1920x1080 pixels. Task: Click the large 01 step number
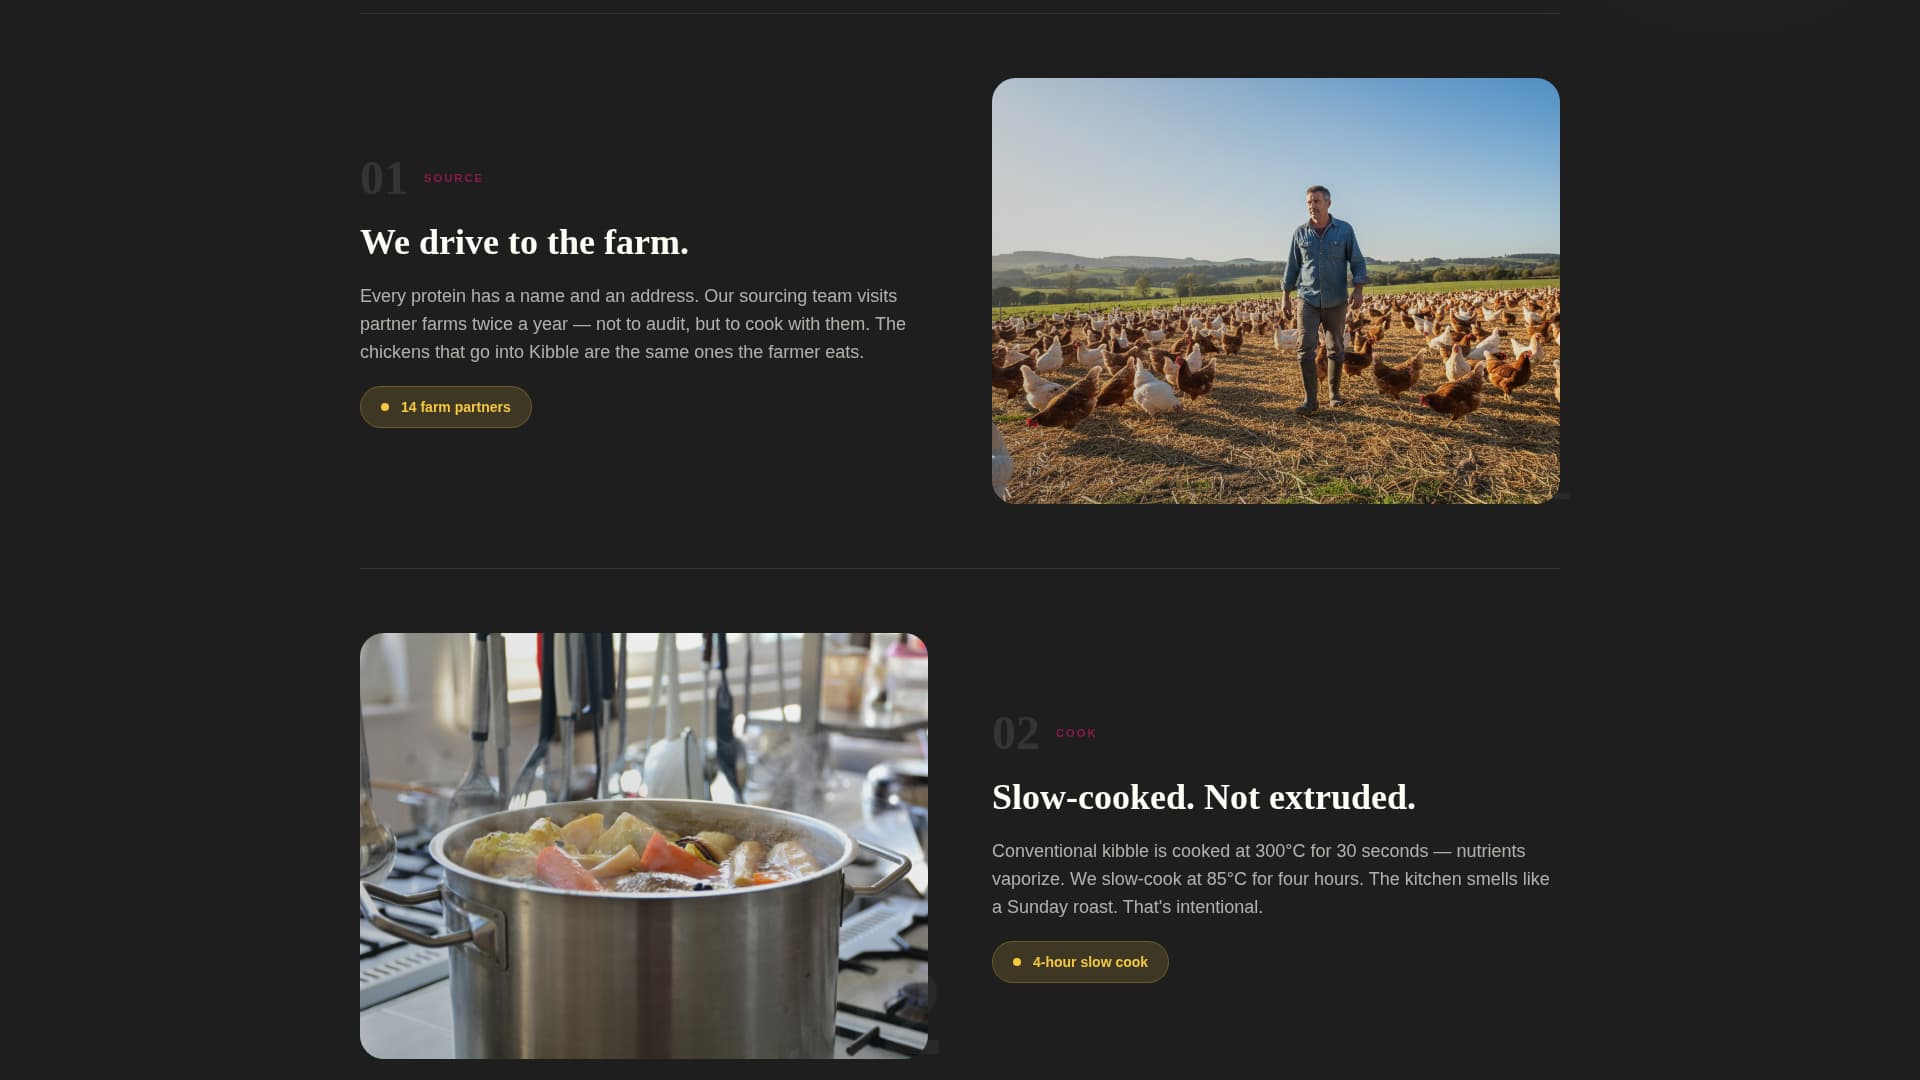[x=383, y=179]
